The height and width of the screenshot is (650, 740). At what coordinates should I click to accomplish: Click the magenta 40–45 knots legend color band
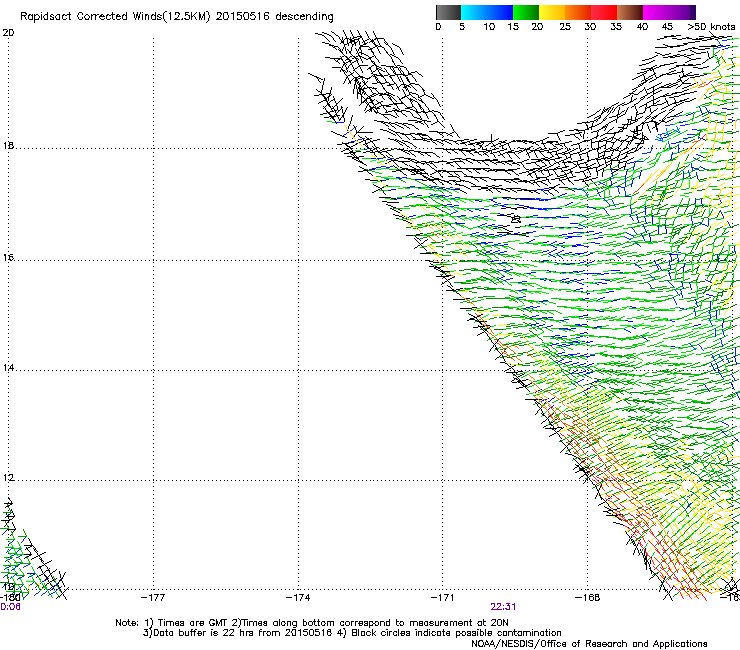[x=656, y=12]
